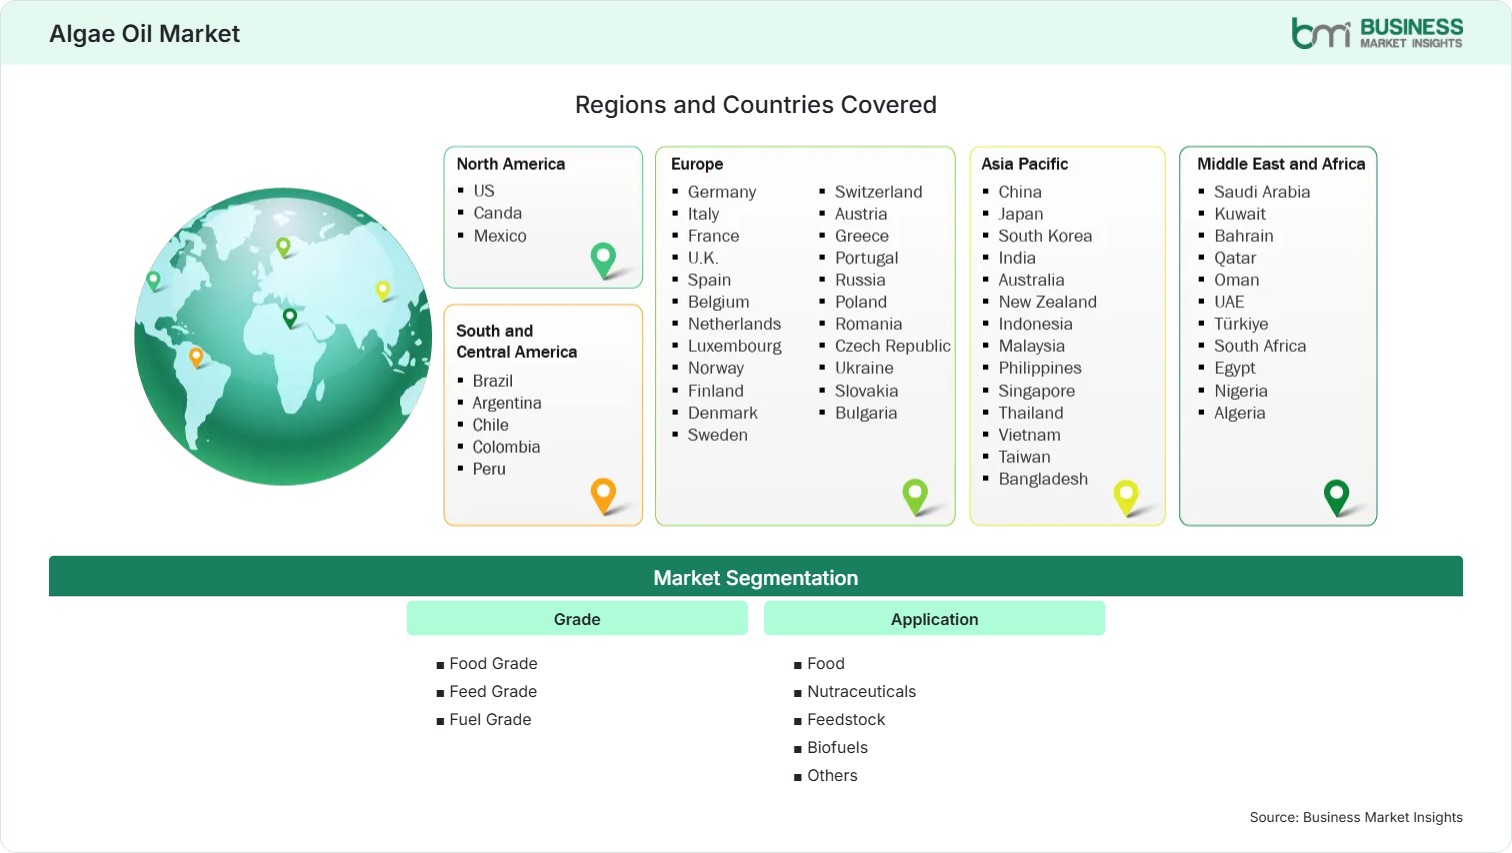Select the Grade segmentation header
This screenshot has height=853, width=1512.
pos(577,619)
